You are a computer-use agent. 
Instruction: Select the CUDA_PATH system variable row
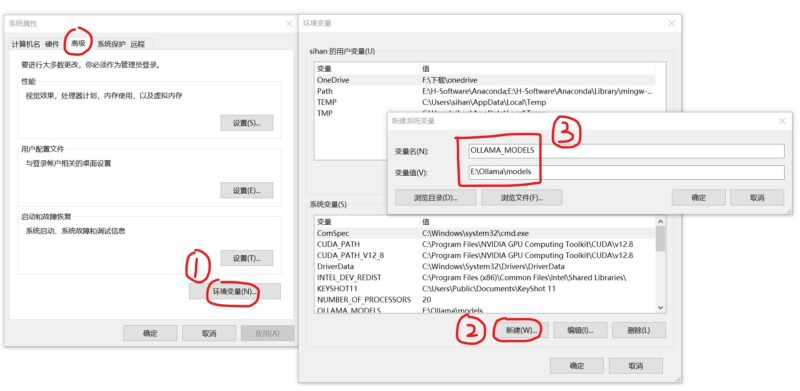[485, 244]
